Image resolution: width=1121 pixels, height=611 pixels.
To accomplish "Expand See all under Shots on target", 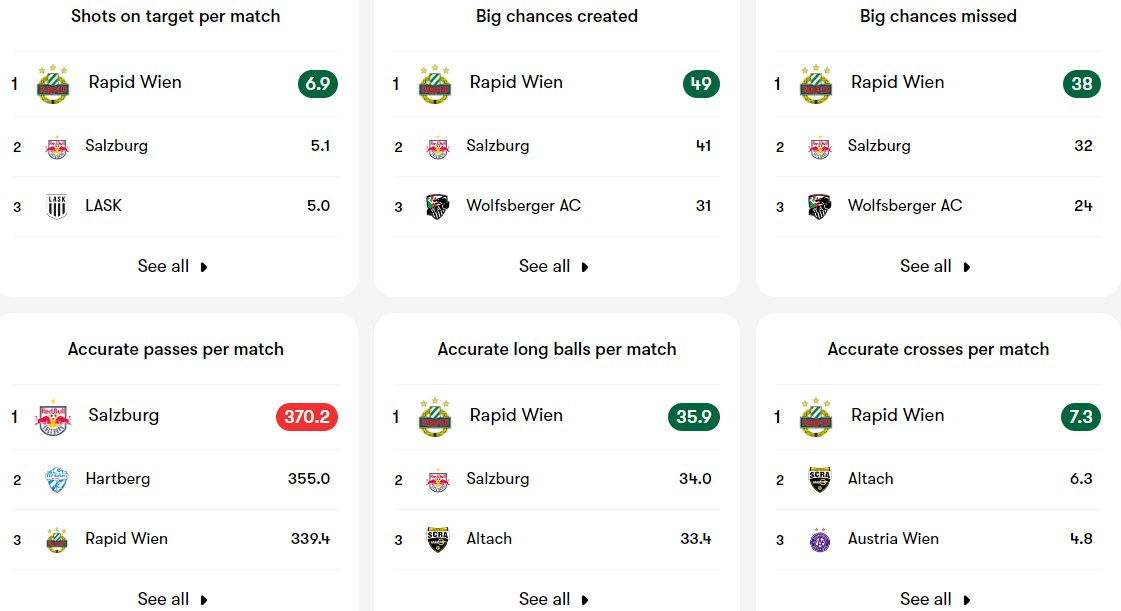I will 172,267.
